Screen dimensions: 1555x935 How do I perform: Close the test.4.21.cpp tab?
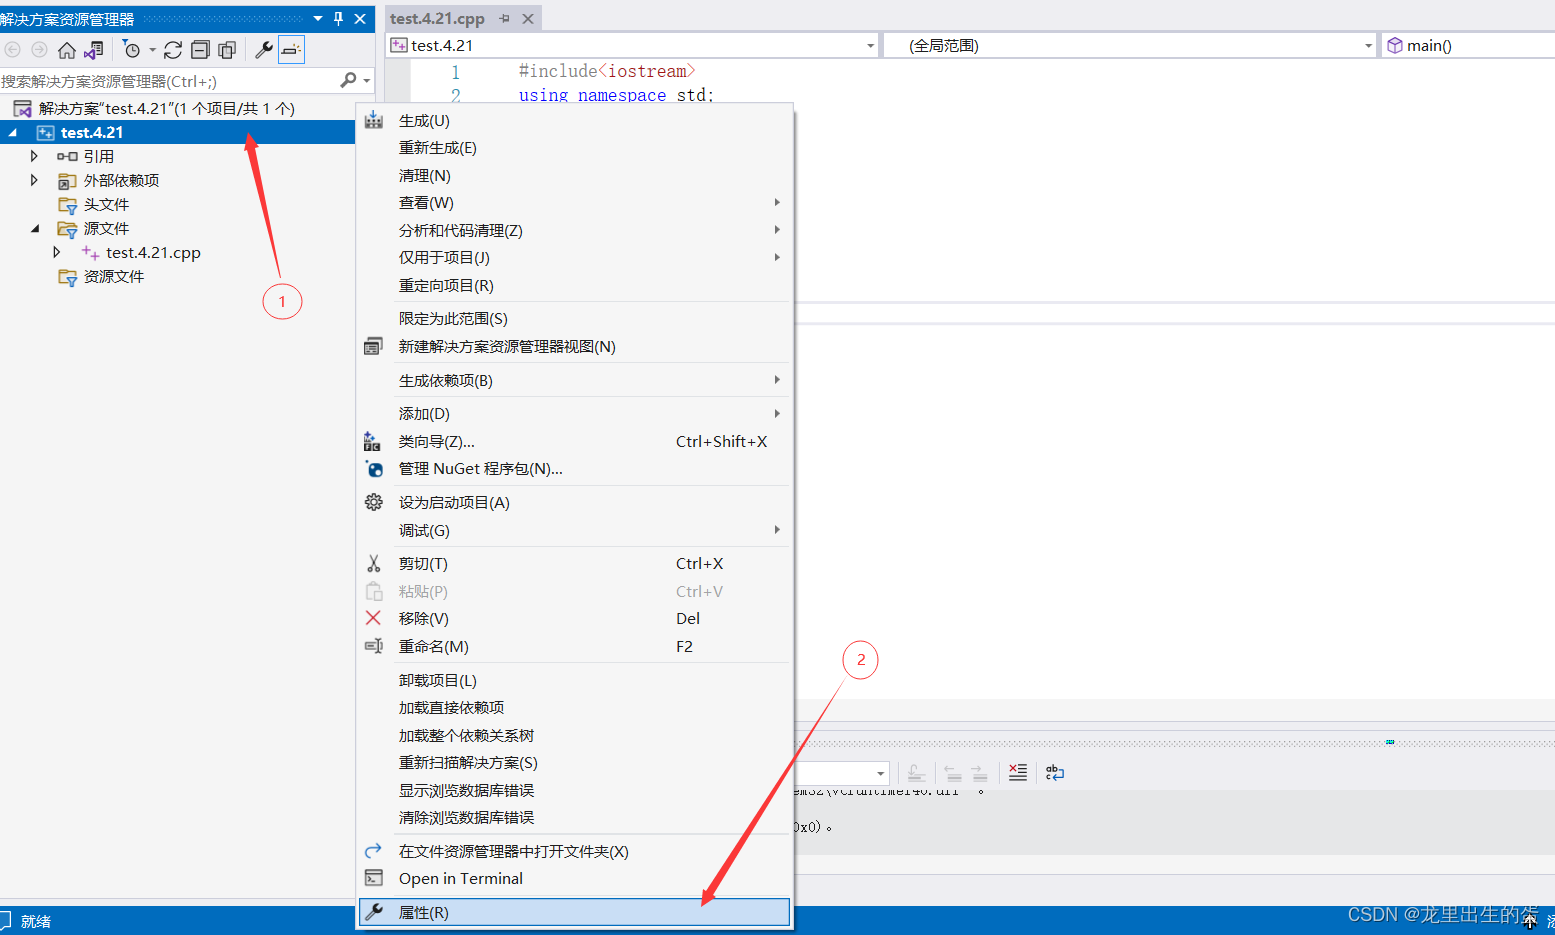coord(528,18)
